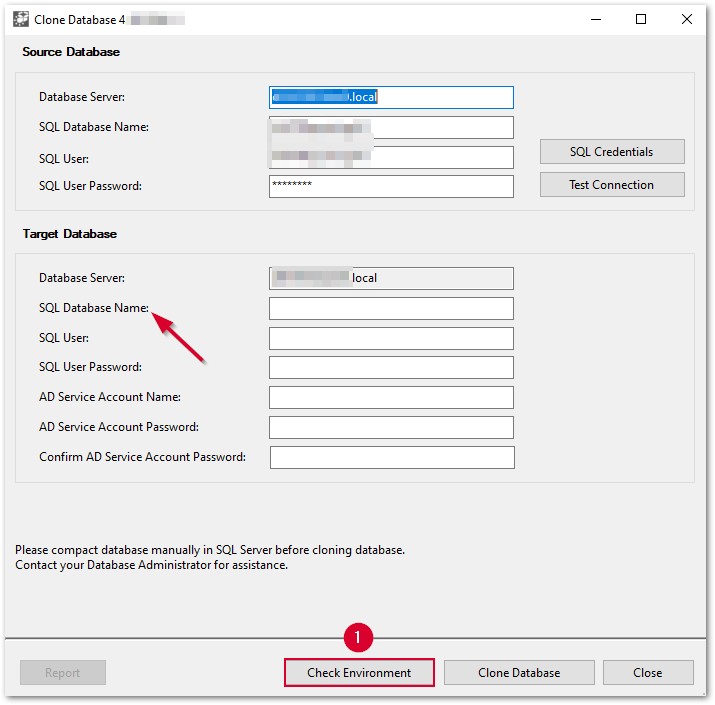Click the Clone Database button
715x705 pixels.
[519, 673]
